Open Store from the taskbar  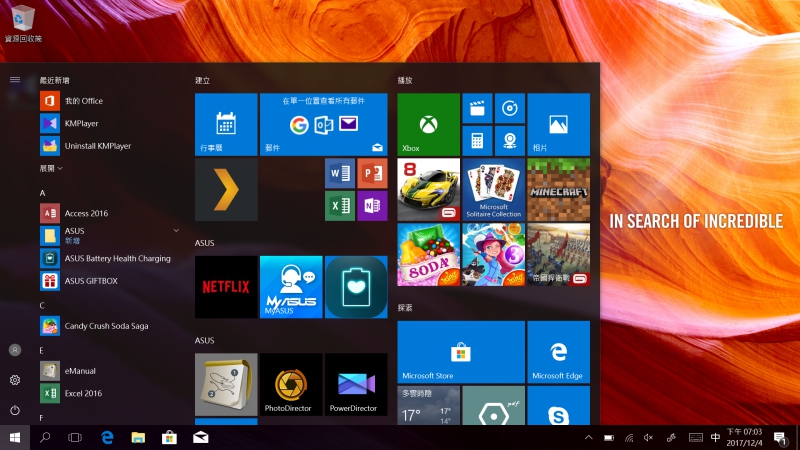169,437
